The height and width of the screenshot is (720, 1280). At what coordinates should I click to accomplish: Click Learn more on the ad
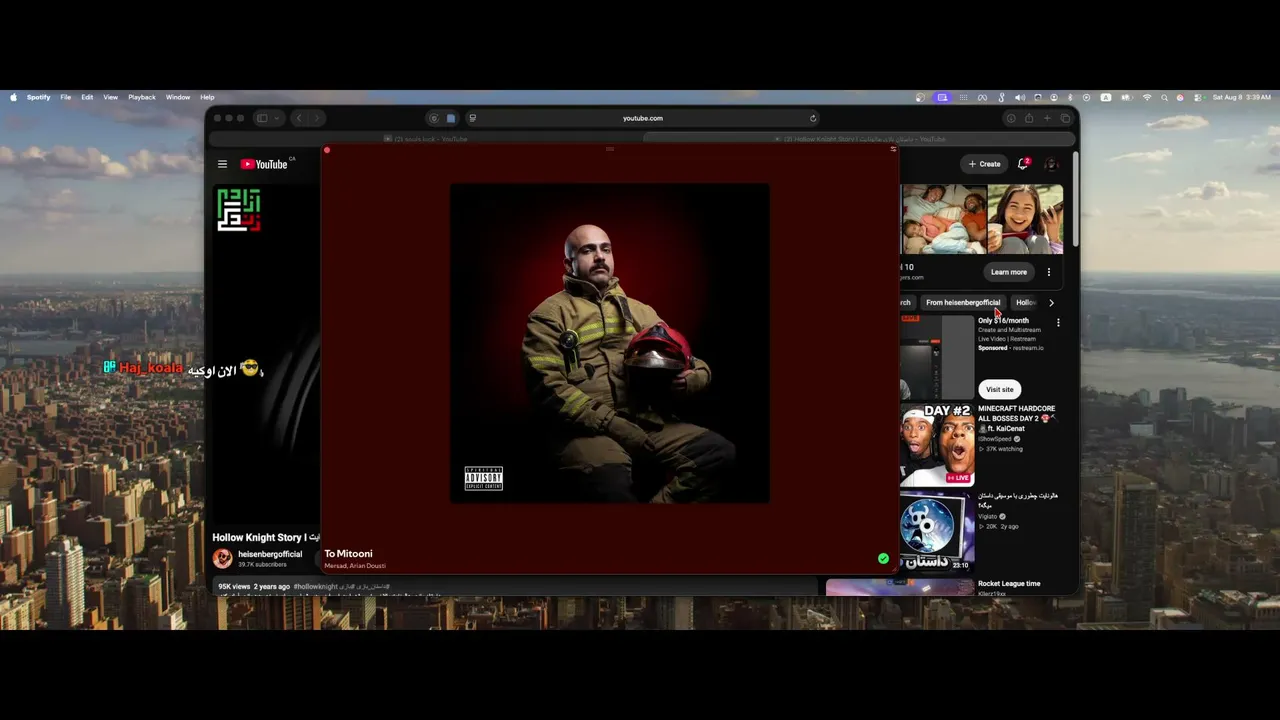click(1008, 272)
